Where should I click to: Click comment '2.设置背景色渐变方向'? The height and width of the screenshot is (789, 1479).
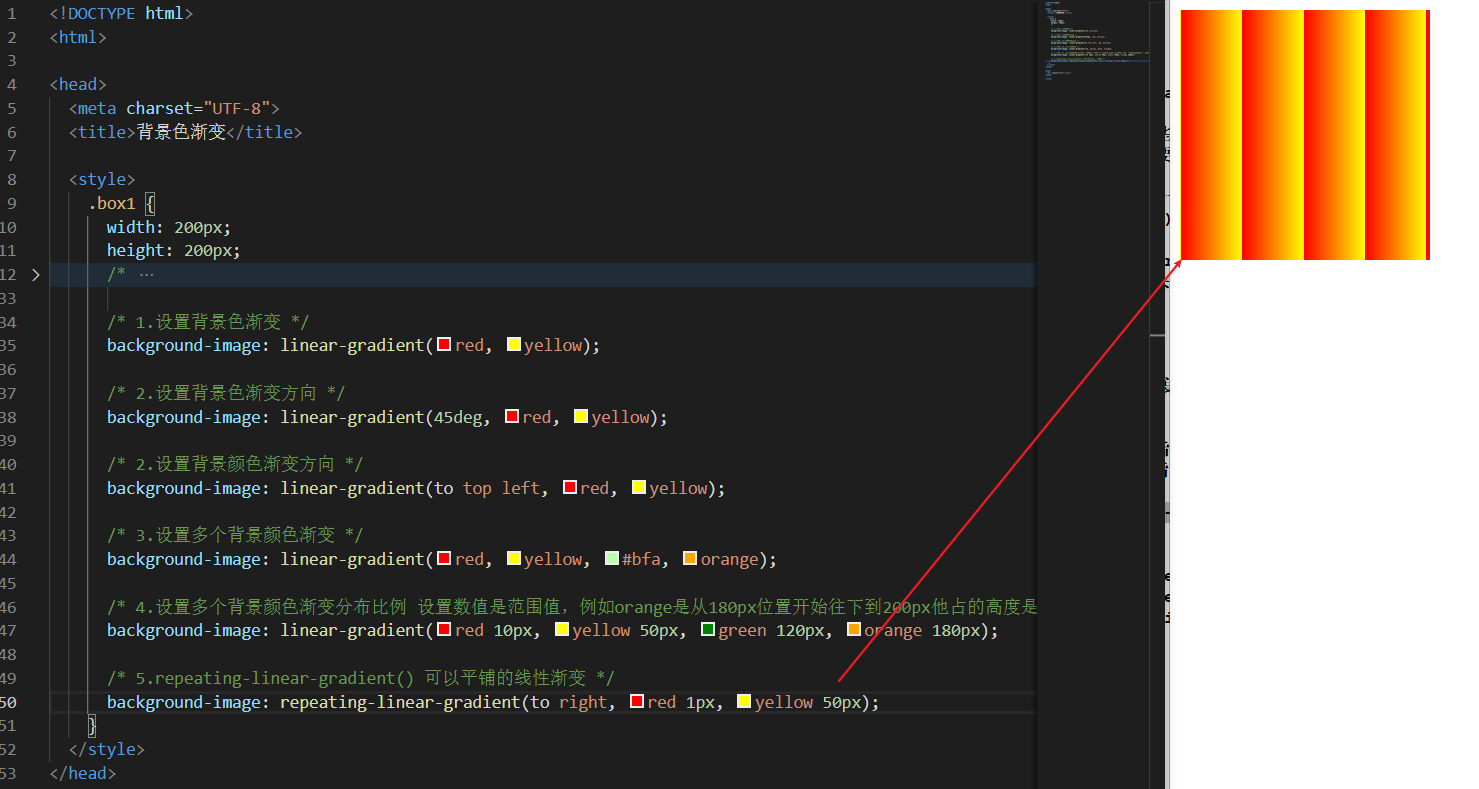click(226, 393)
